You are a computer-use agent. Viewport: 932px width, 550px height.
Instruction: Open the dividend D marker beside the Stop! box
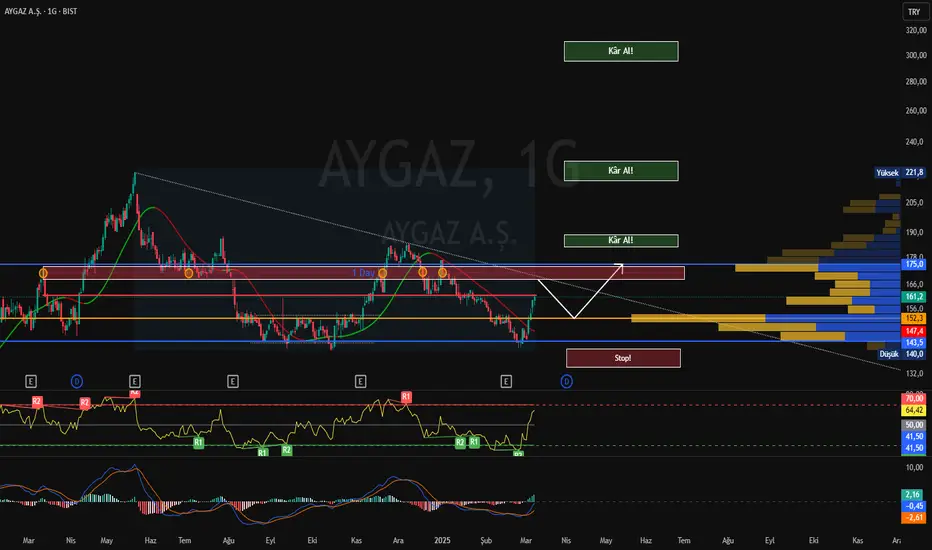(x=566, y=381)
